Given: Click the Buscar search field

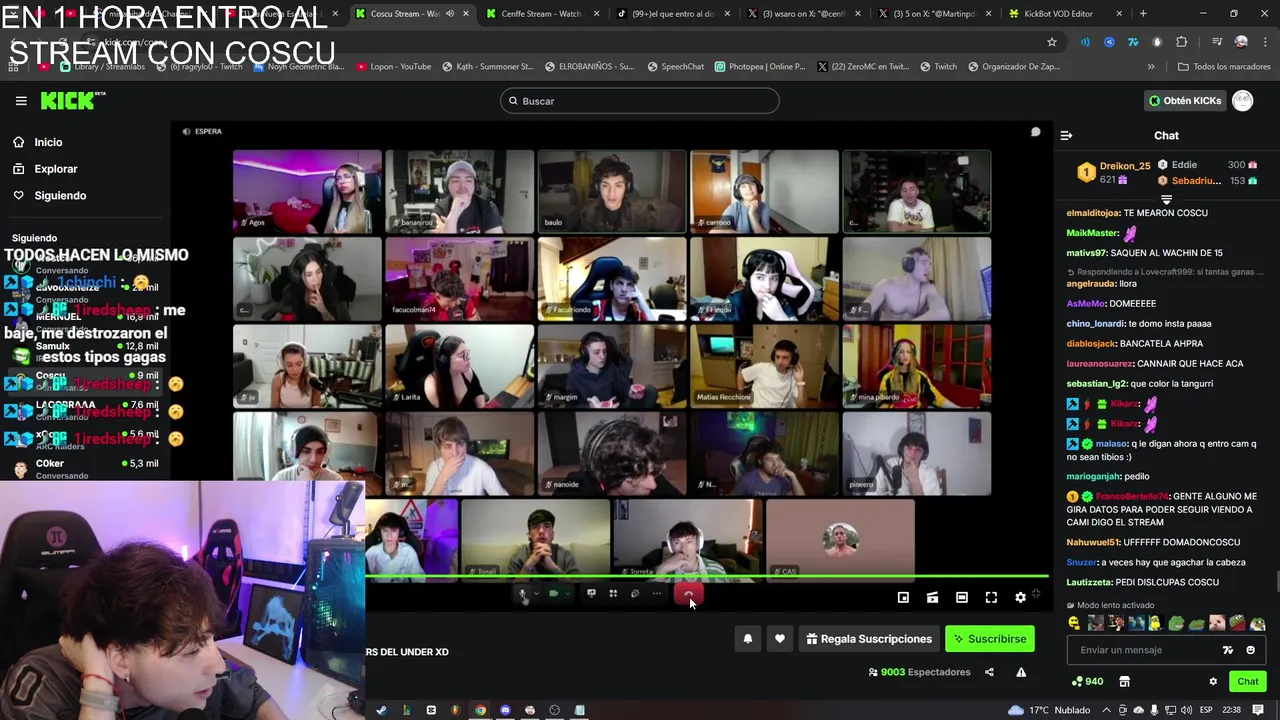Looking at the screenshot, I should [639, 101].
